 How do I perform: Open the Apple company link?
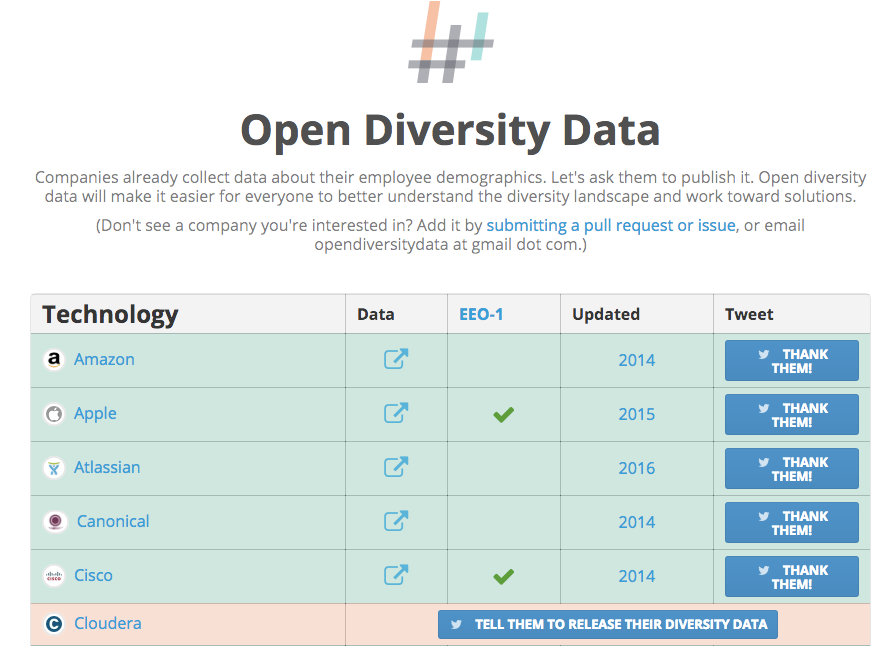95,414
